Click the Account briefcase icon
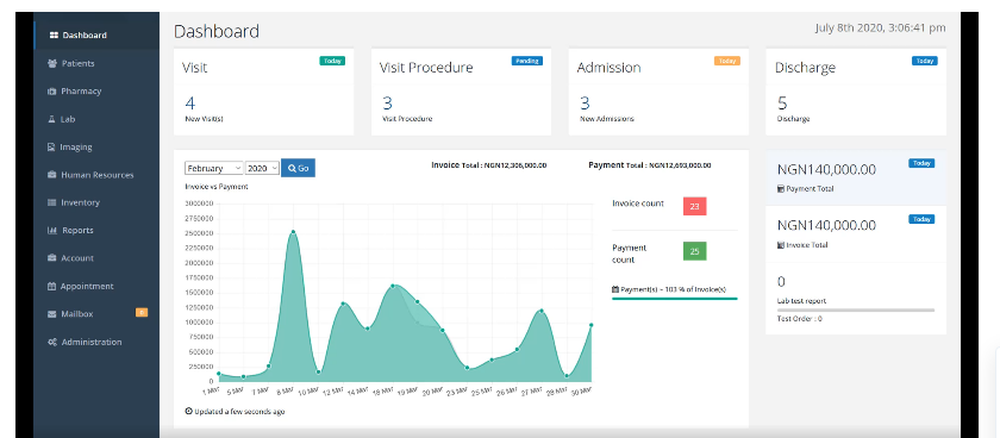 click(x=52, y=258)
